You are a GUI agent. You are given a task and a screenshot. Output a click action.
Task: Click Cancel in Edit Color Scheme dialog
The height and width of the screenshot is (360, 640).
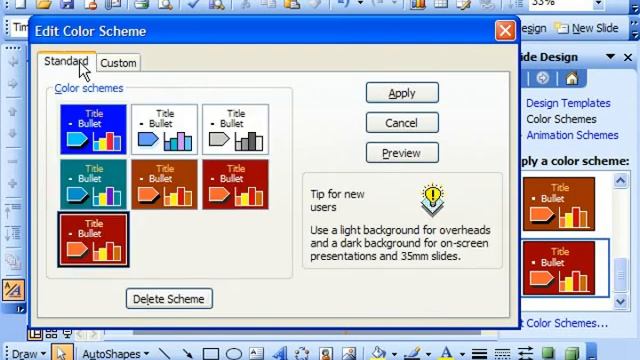coord(402,123)
